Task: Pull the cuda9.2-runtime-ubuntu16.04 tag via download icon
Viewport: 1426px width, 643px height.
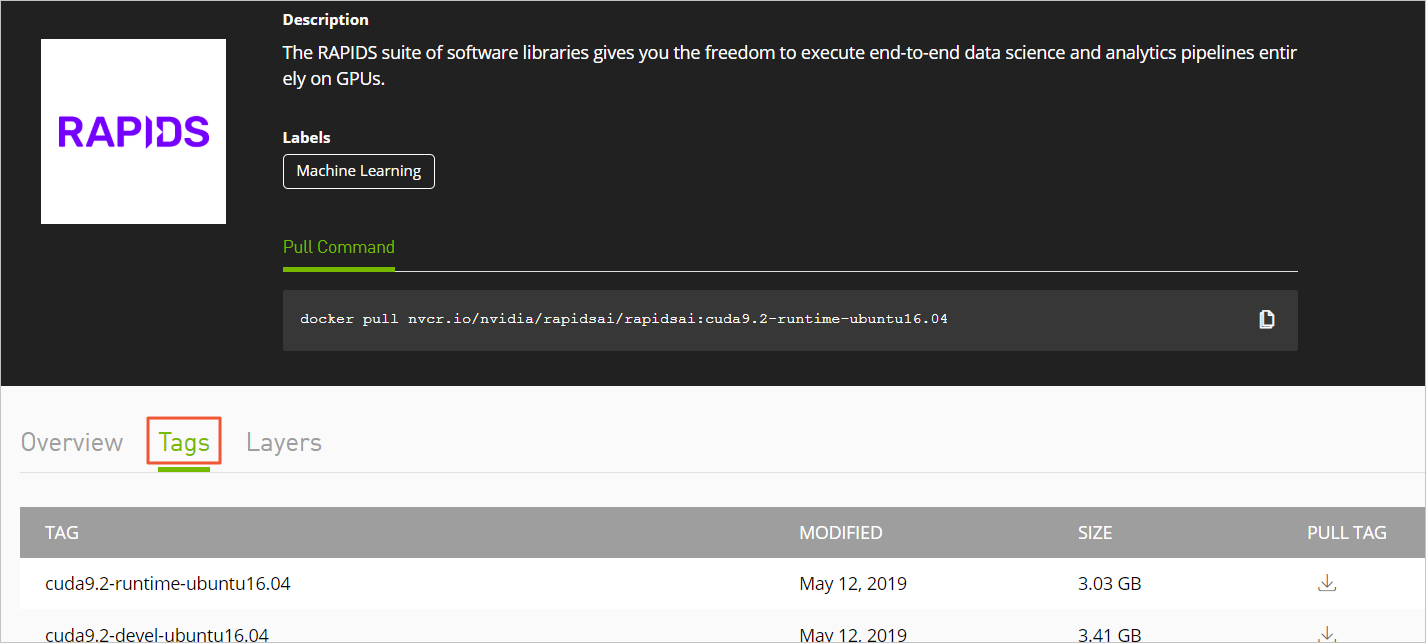Action: click(x=1327, y=583)
